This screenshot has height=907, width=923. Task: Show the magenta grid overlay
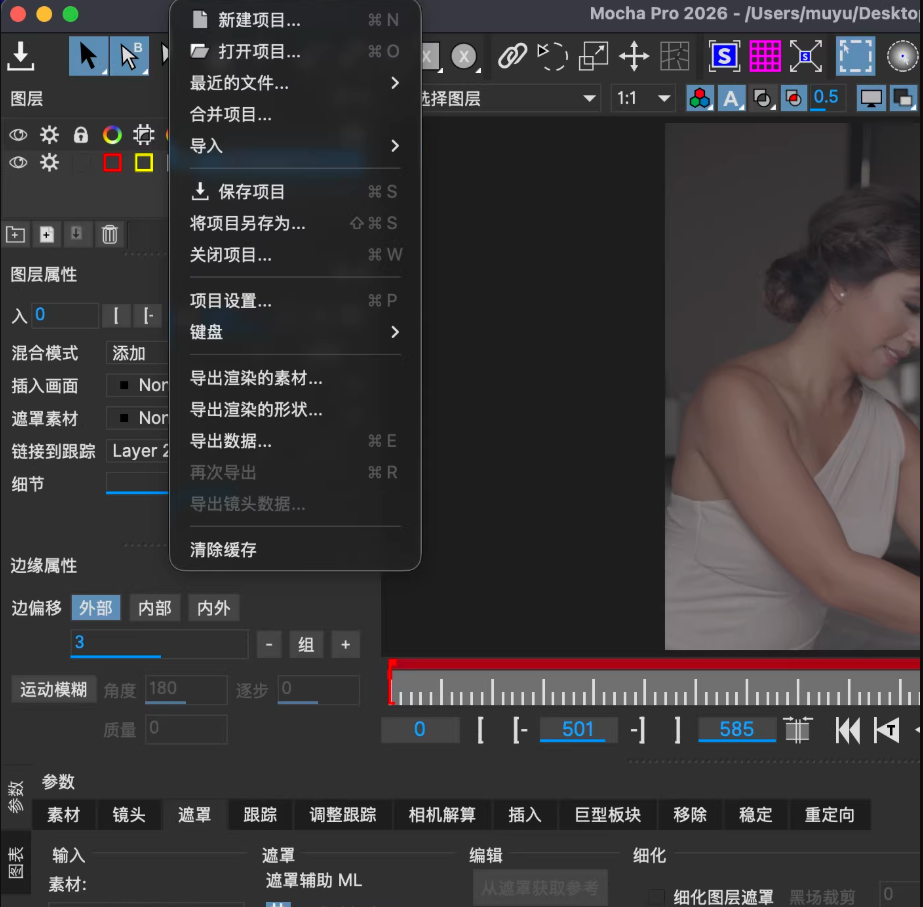pos(765,56)
